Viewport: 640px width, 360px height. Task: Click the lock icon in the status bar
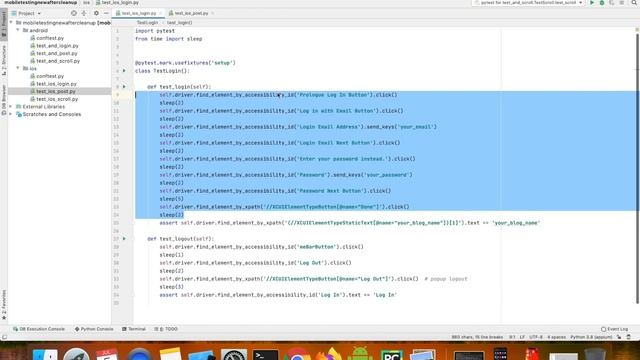click(x=619, y=337)
